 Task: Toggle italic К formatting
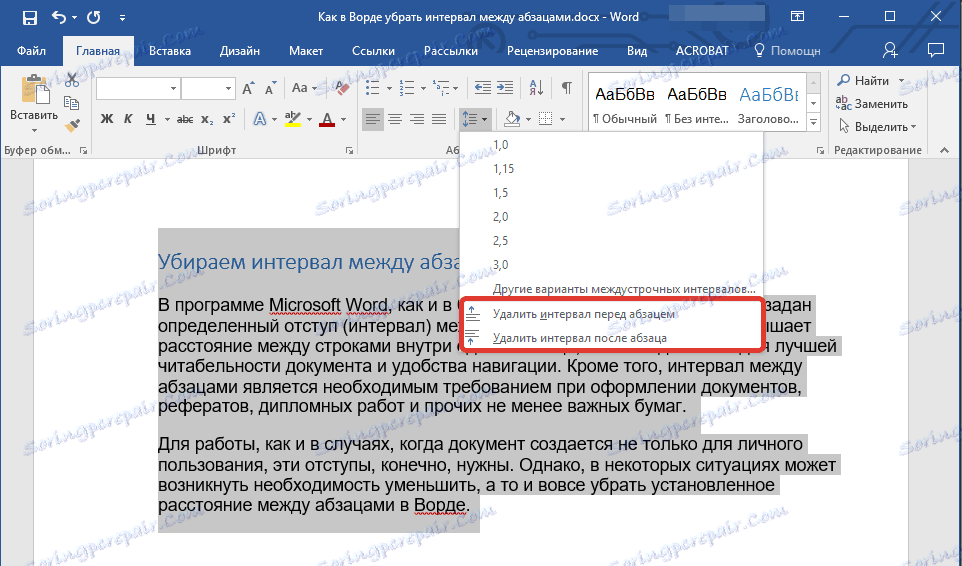click(x=129, y=119)
